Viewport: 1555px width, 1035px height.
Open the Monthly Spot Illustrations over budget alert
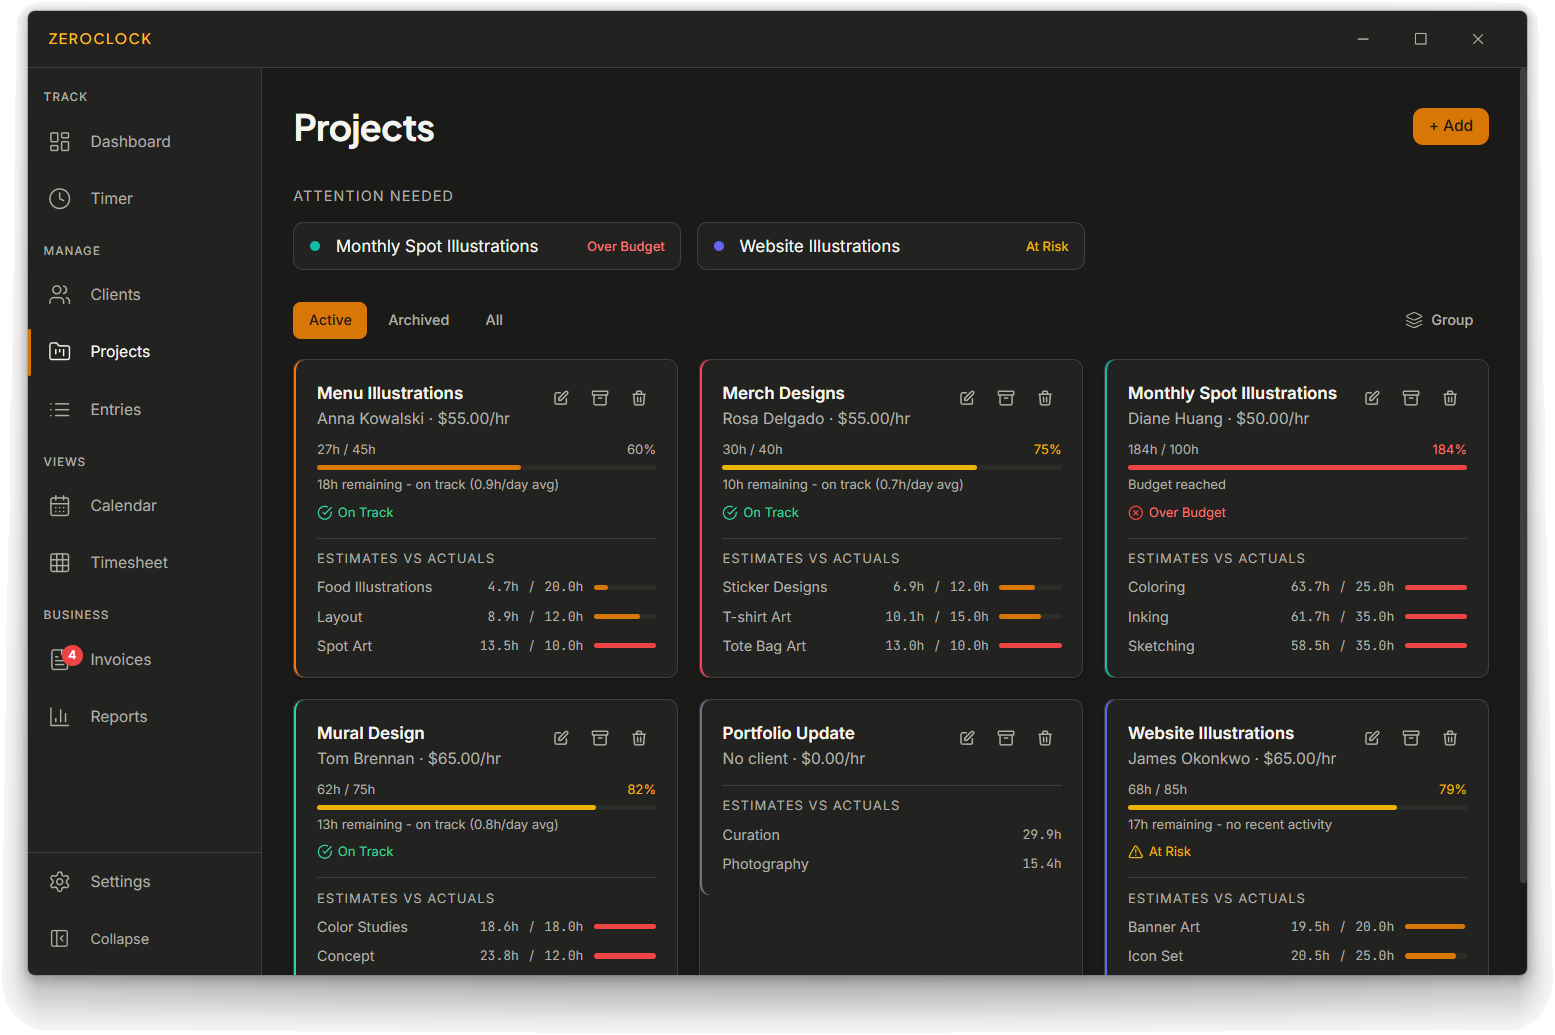(487, 246)
